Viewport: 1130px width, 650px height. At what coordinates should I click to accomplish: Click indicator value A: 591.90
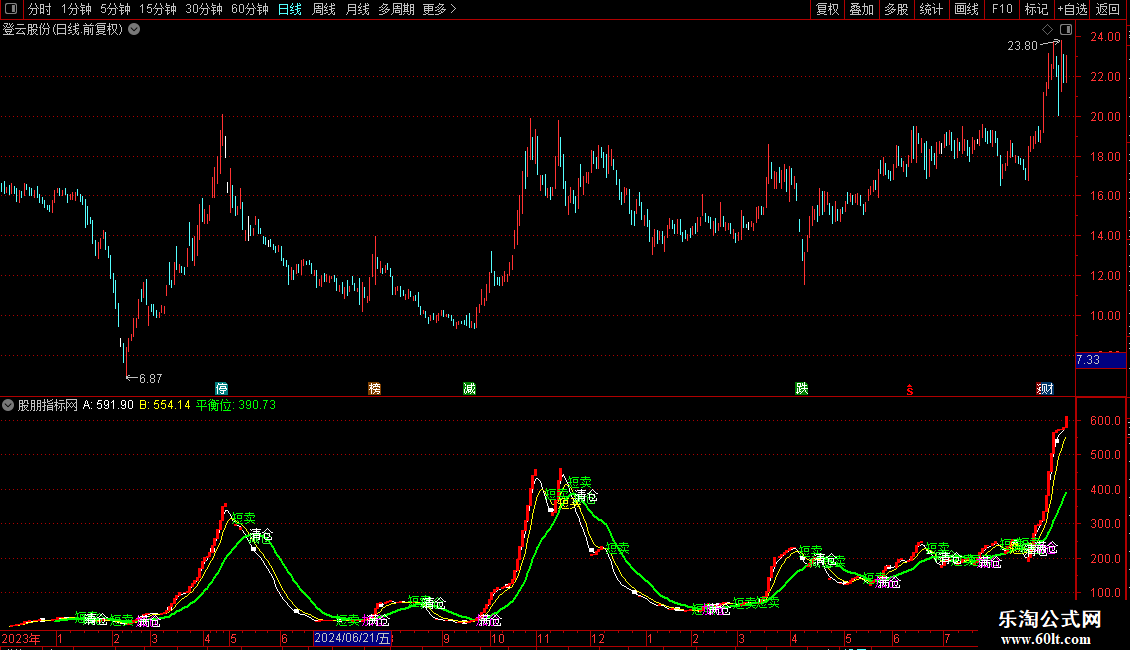[x=108, y=405]
